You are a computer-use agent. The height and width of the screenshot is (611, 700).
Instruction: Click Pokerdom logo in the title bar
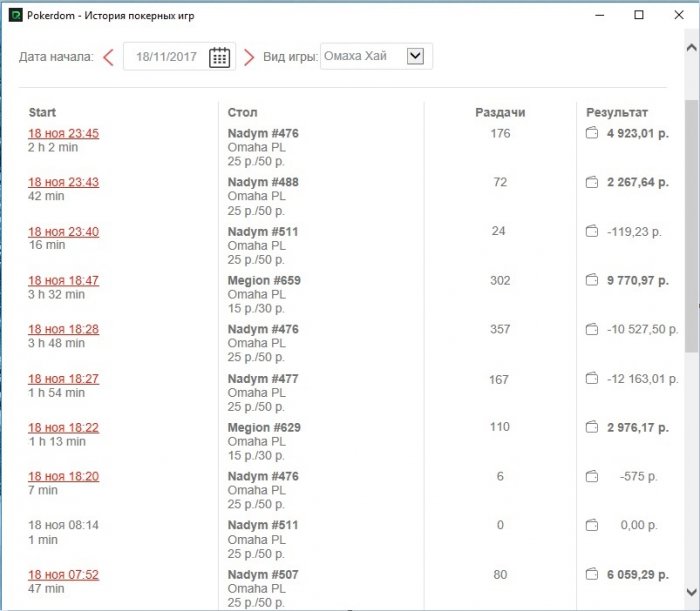pos(15,15)
